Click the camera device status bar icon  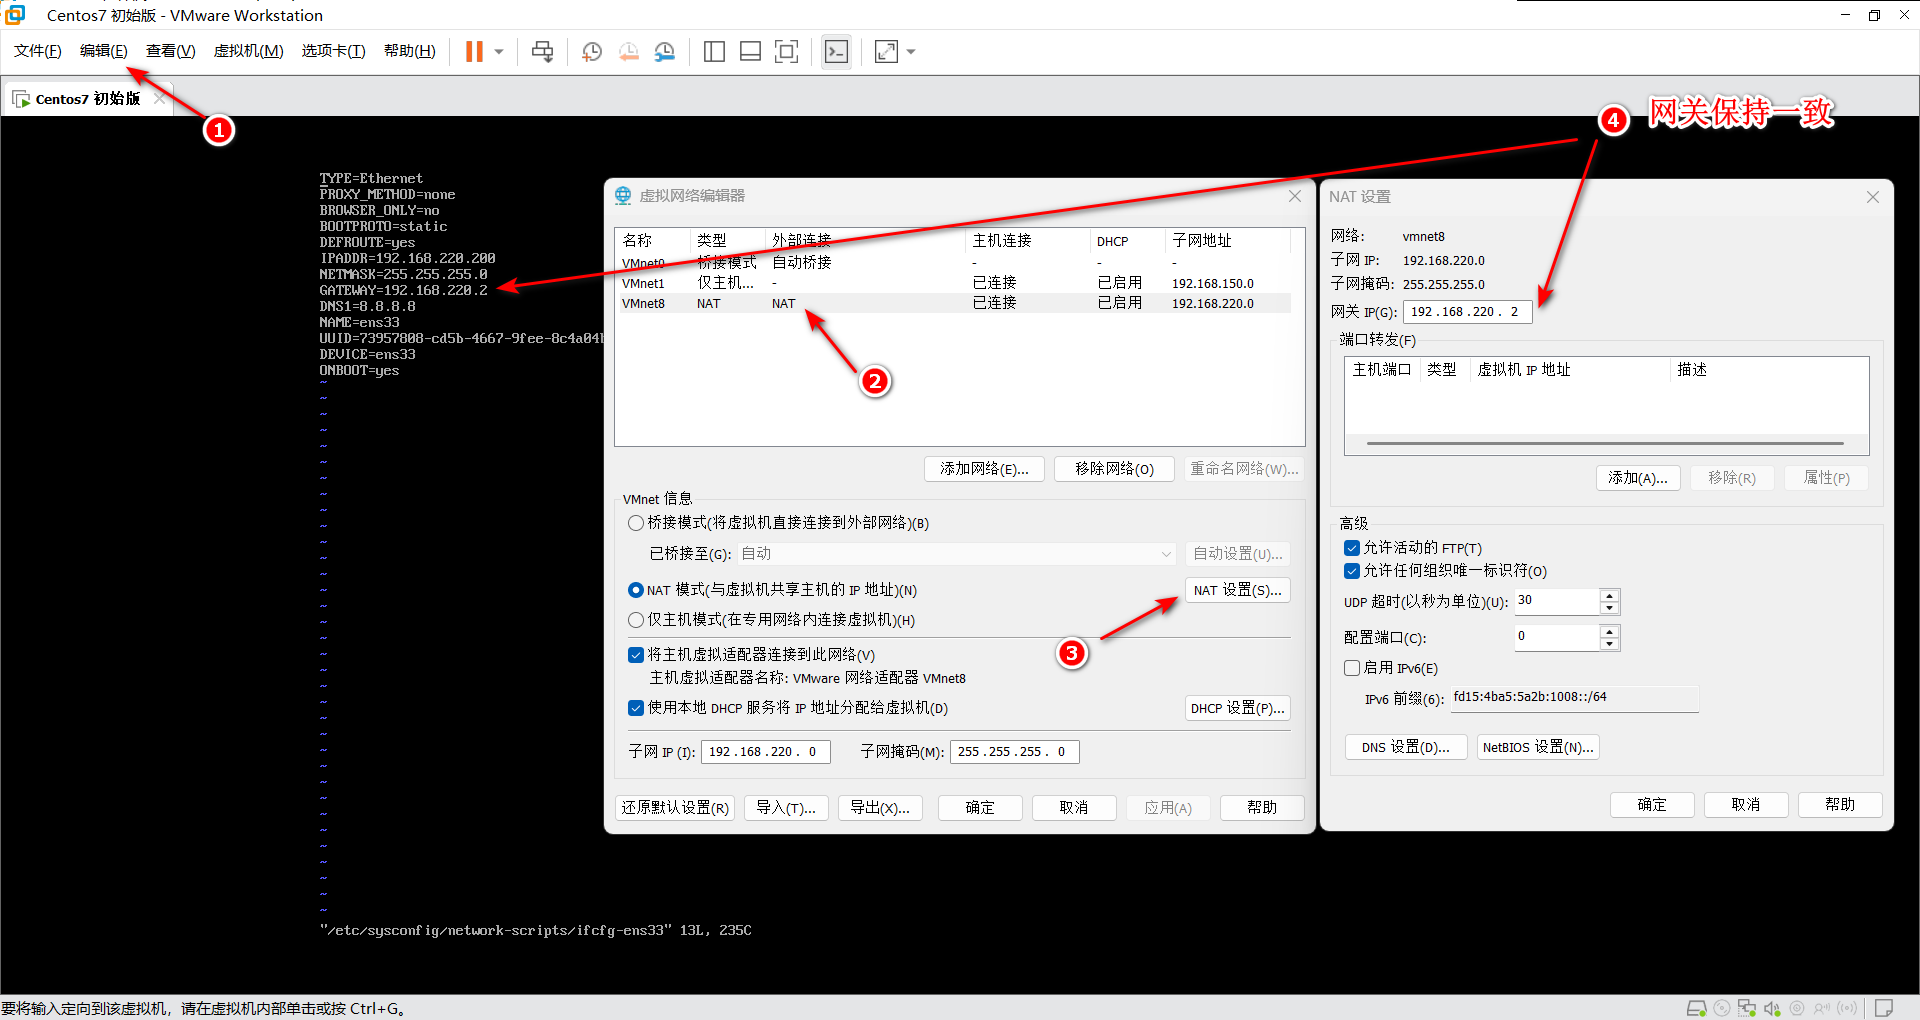click(1797, 1008)
